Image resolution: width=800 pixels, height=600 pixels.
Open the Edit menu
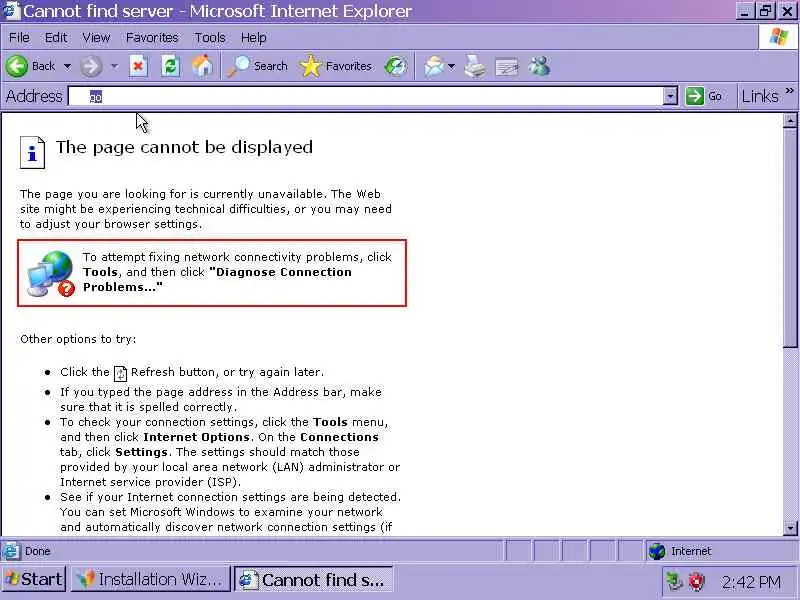[56, 38]
